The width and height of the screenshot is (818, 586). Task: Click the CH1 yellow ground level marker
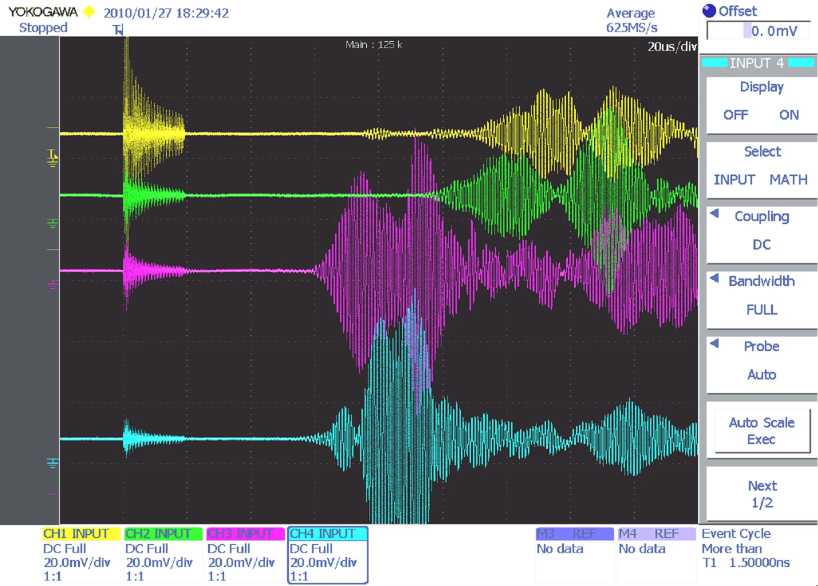[53, 156]
